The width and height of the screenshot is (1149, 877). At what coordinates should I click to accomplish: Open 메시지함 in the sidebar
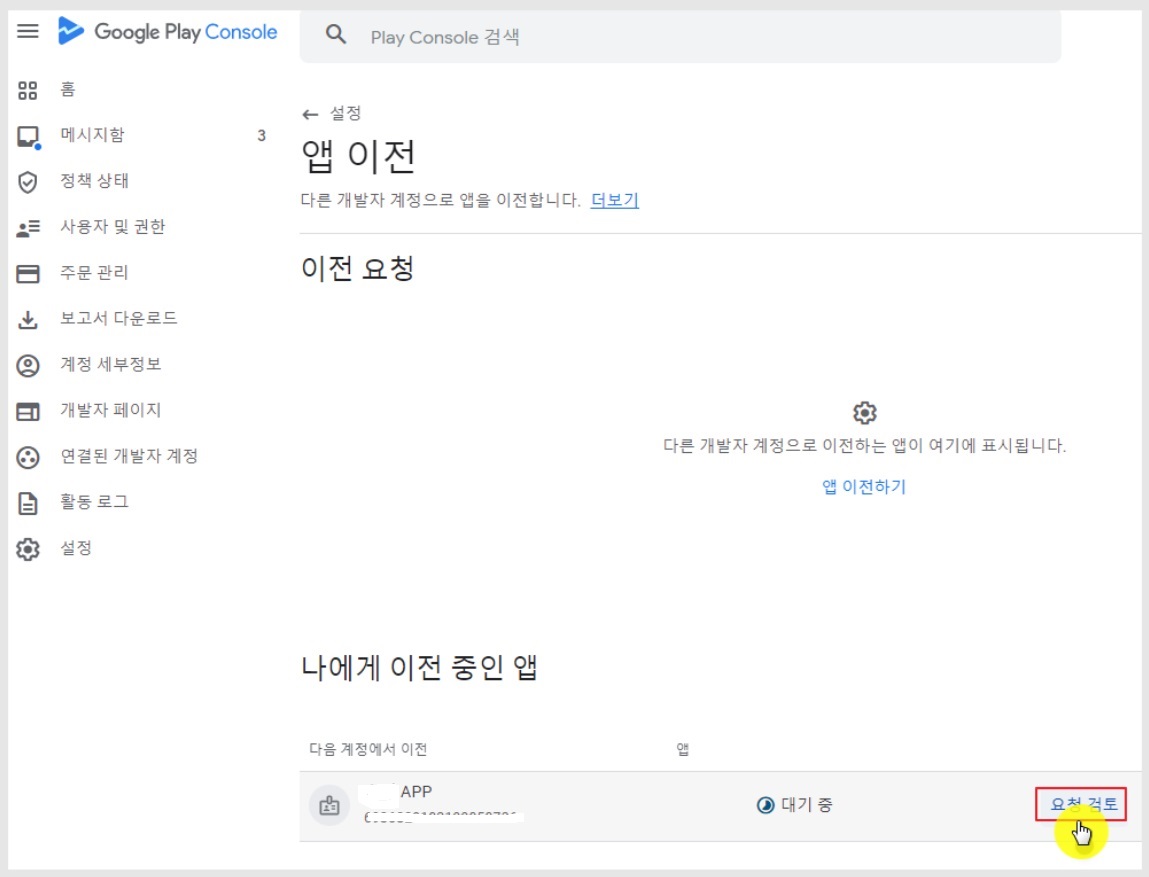[x=92, y=135]
